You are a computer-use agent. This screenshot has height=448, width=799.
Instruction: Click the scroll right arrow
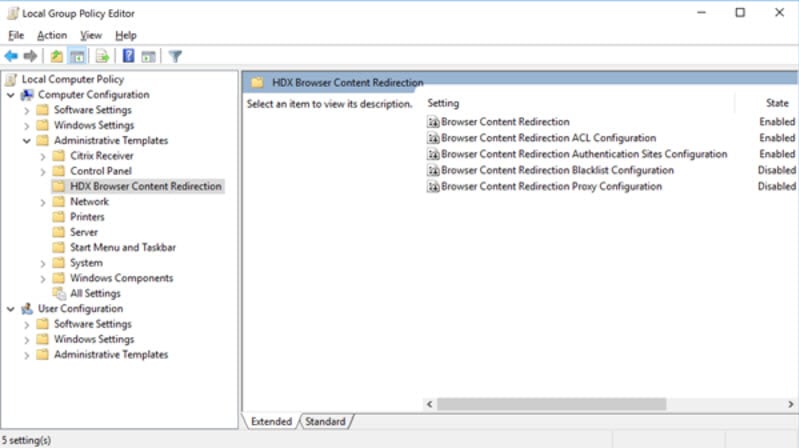(x=791, y=404)
